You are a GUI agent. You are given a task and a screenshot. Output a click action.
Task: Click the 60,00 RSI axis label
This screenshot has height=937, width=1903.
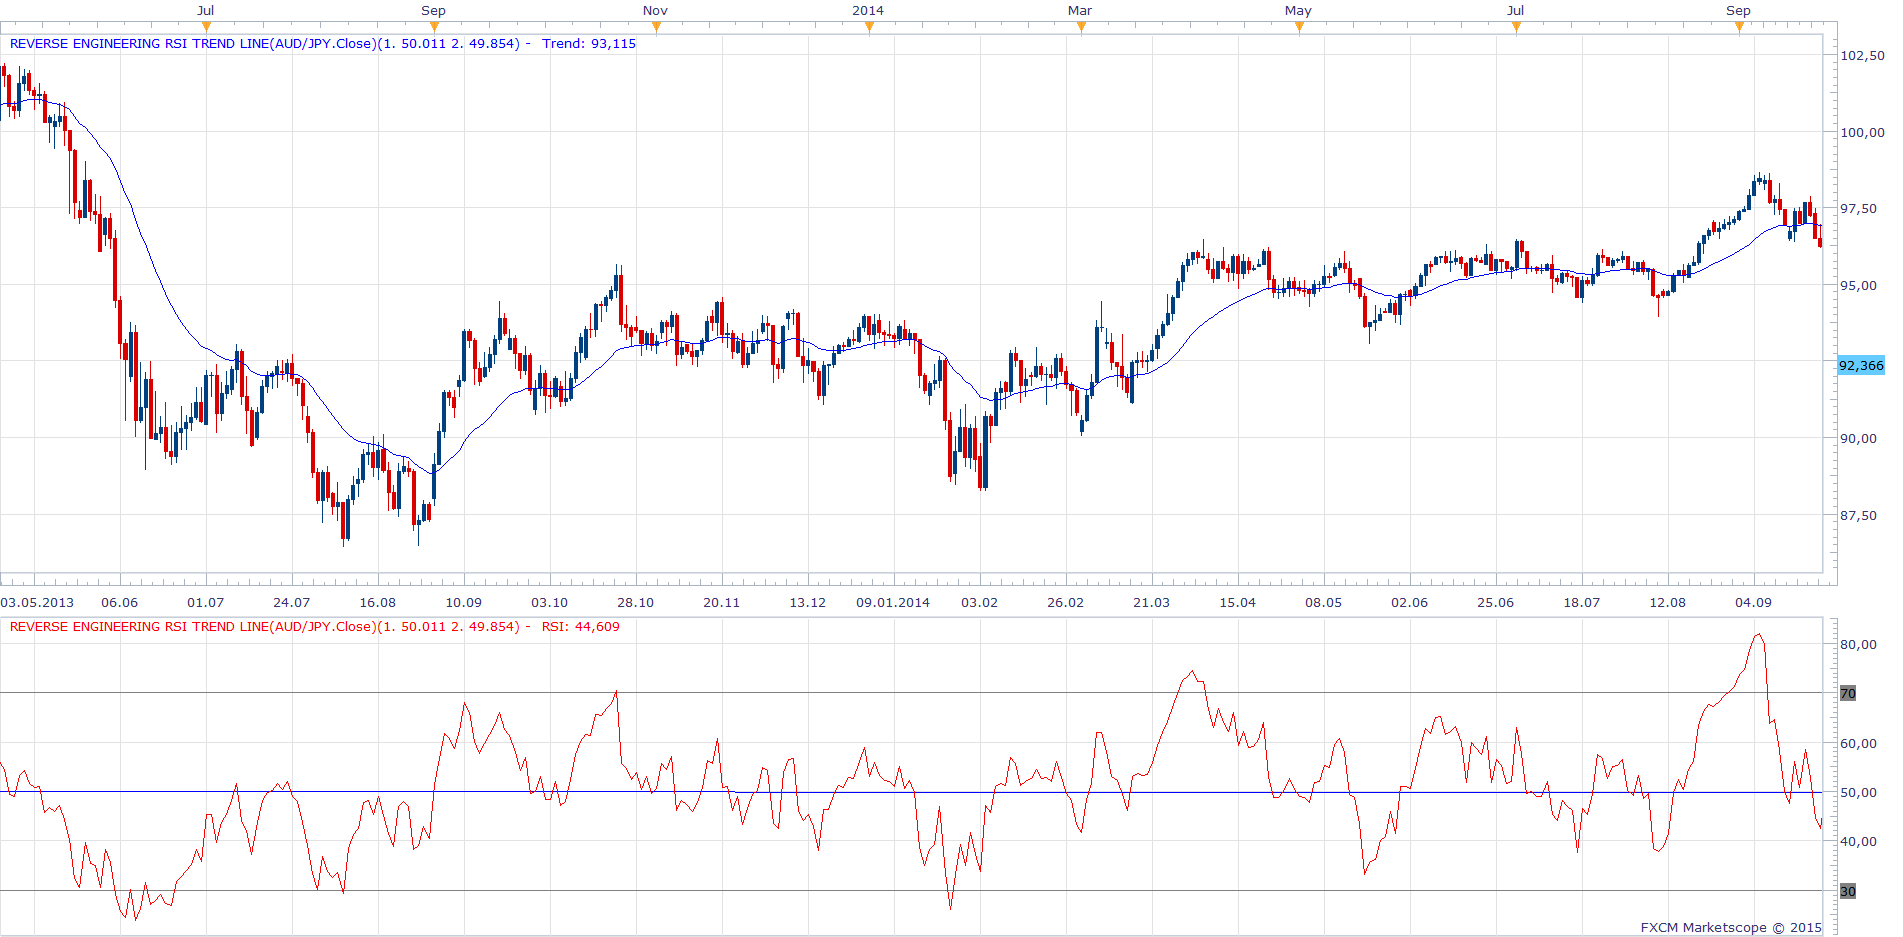(x=1859, y=743)
